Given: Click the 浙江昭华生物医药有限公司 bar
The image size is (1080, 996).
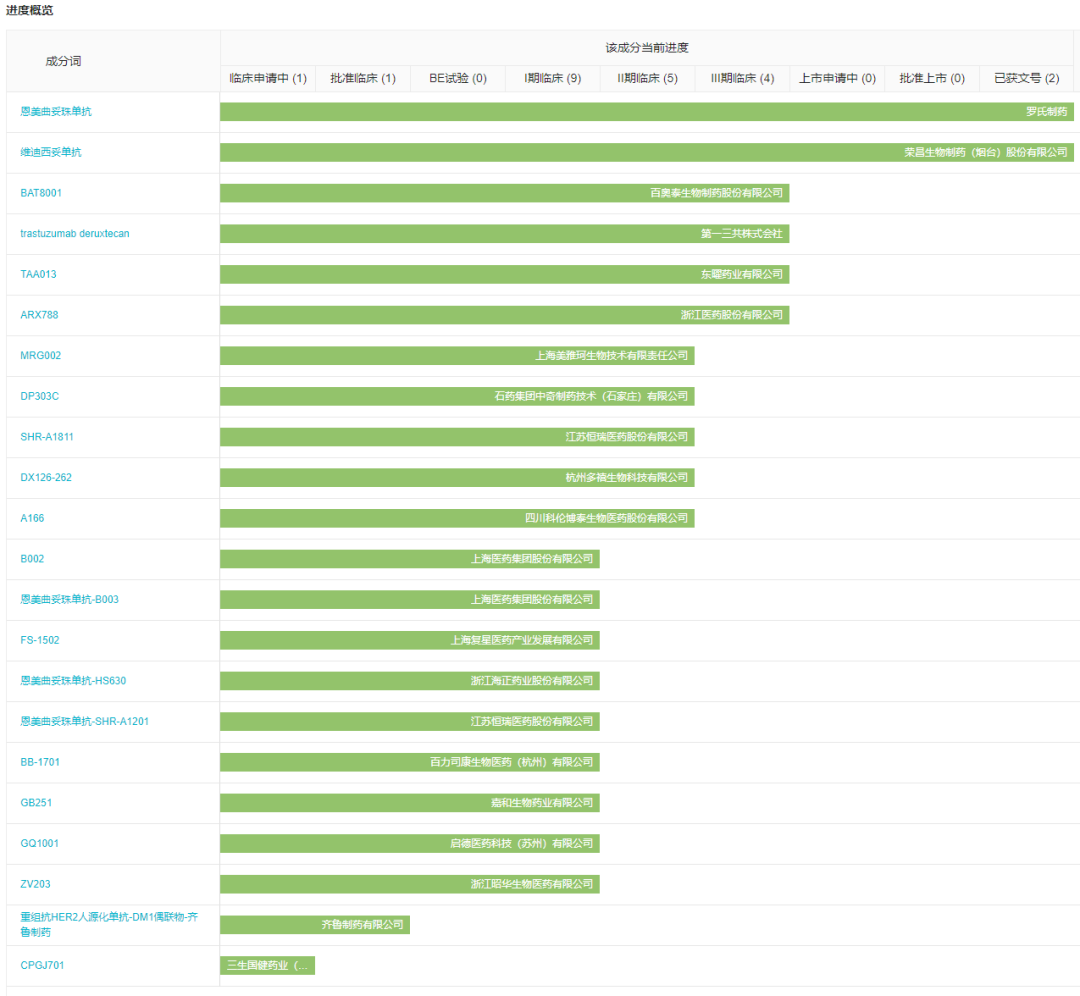Looking at the screenshot, I should tap(410, 884).
